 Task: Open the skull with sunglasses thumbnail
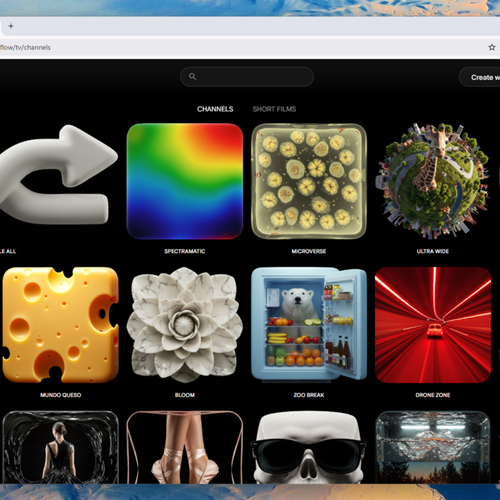coord(309,447)
